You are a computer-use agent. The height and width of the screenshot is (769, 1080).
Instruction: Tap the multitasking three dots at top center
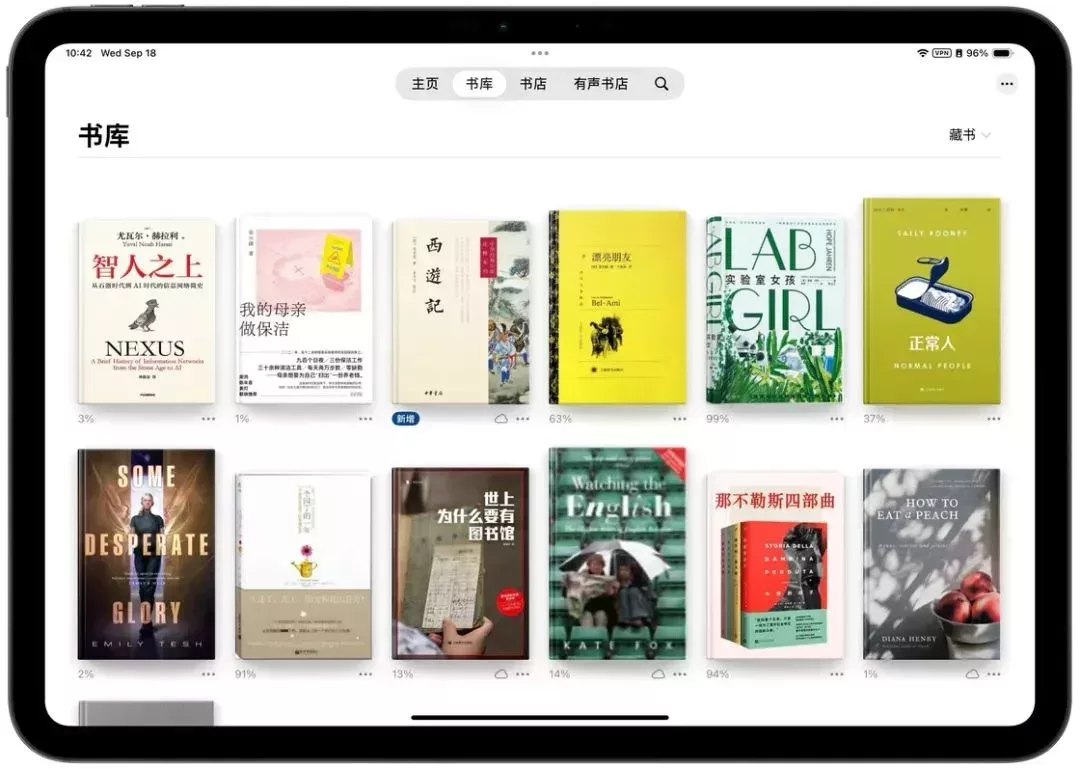(x=540, y=53)
